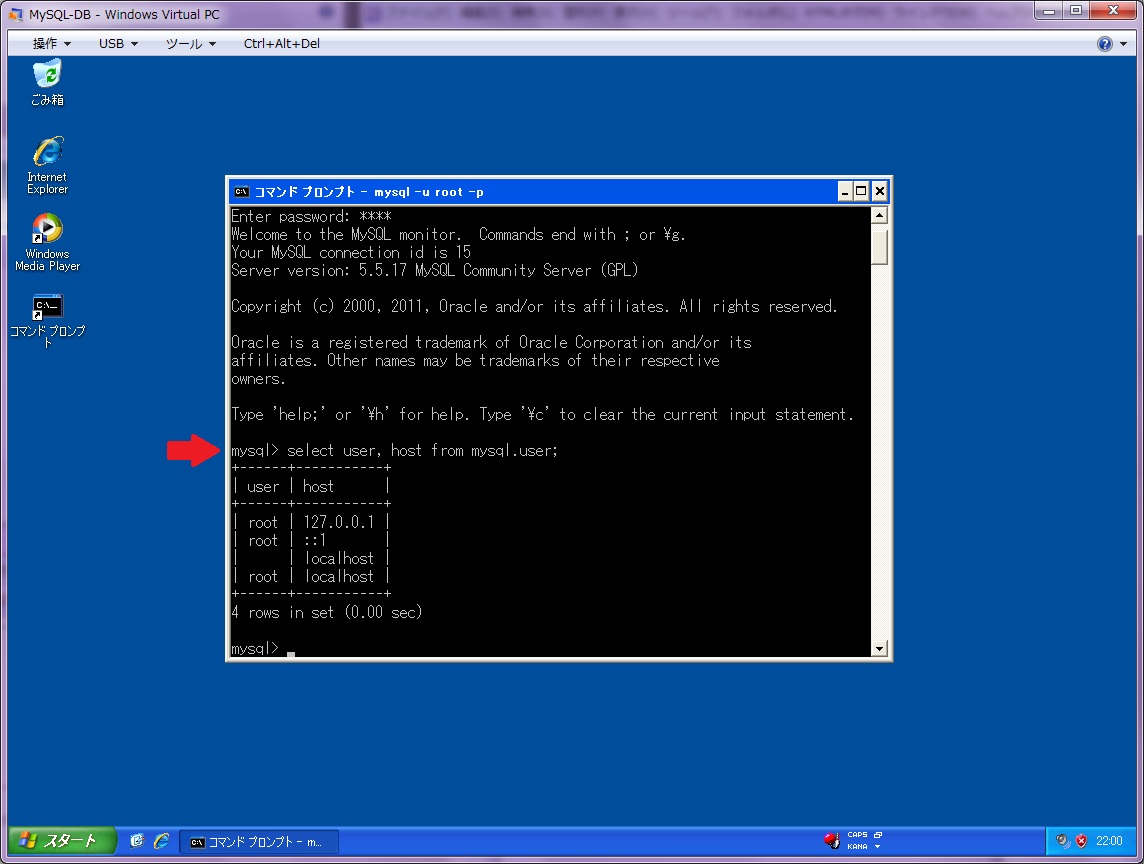
Task: Click the command prompt title bar text
Action: pyautogui.click(x=368, y=192)
